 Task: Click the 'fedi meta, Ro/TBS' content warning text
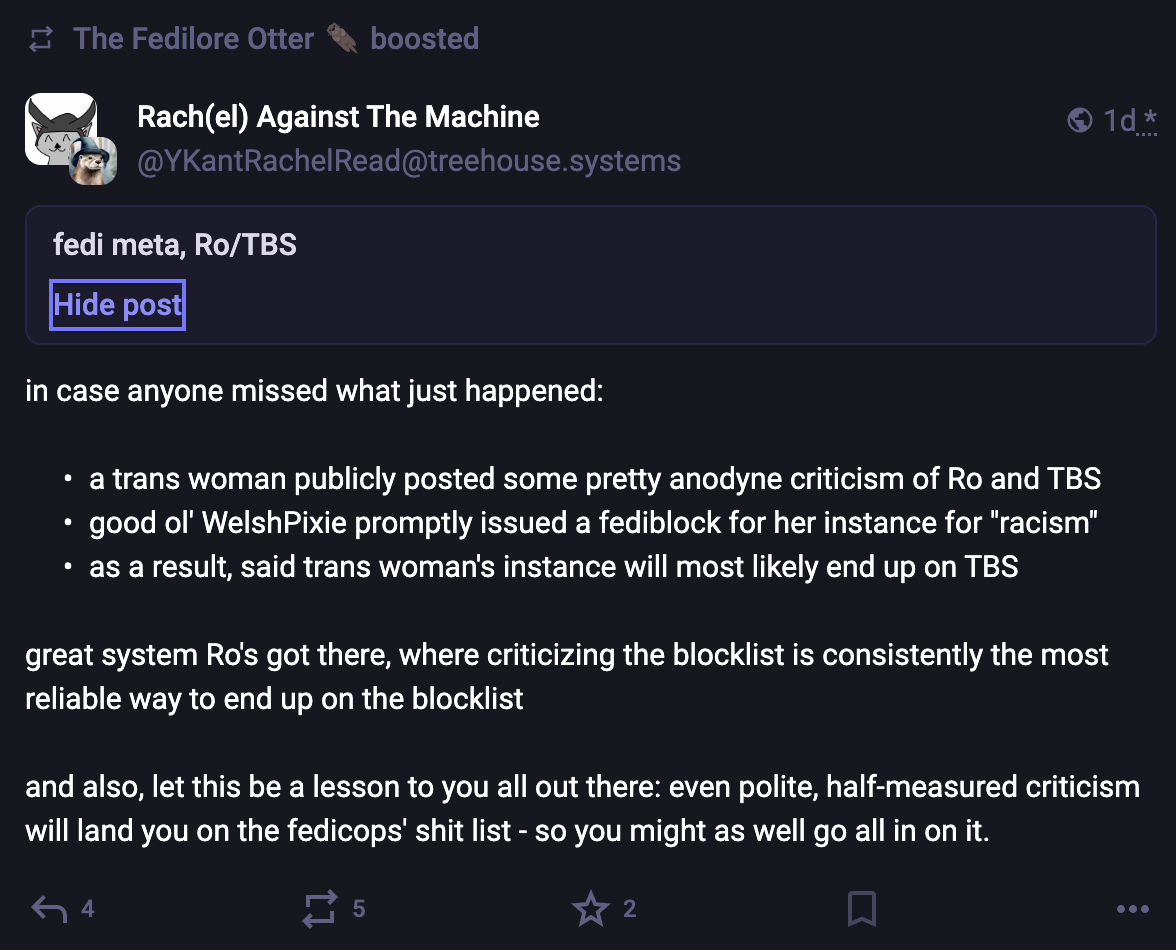click(x=175, y=244)
